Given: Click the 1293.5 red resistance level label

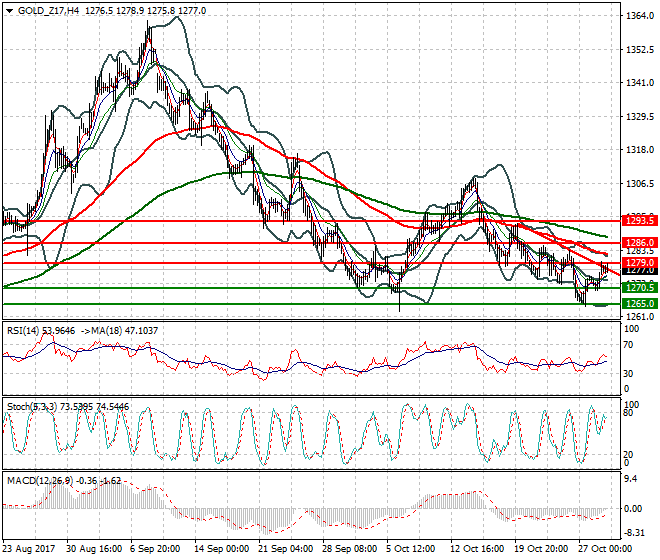Looking at the screenshot, I should click(639, 221).
